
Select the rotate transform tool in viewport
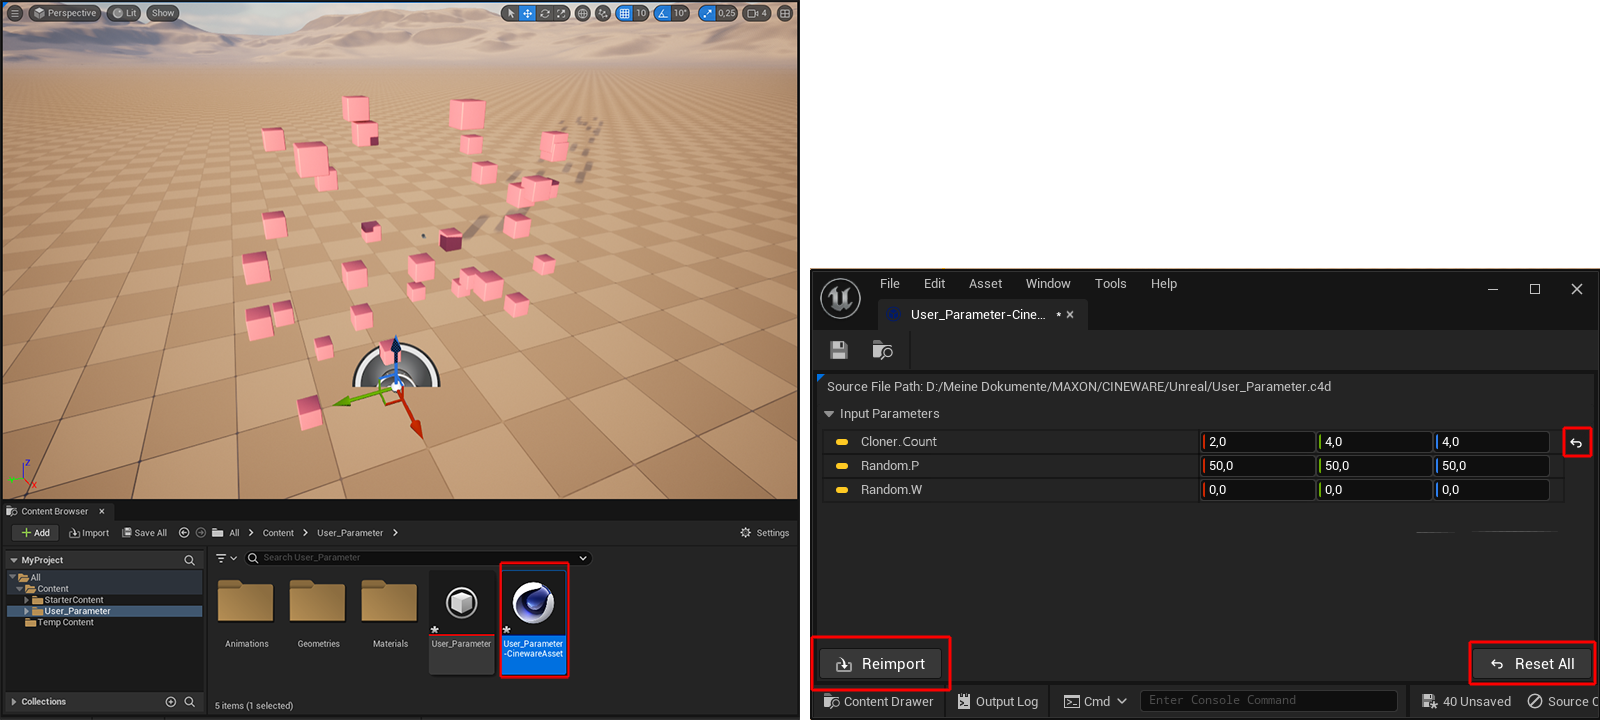[x=545, y=13]
